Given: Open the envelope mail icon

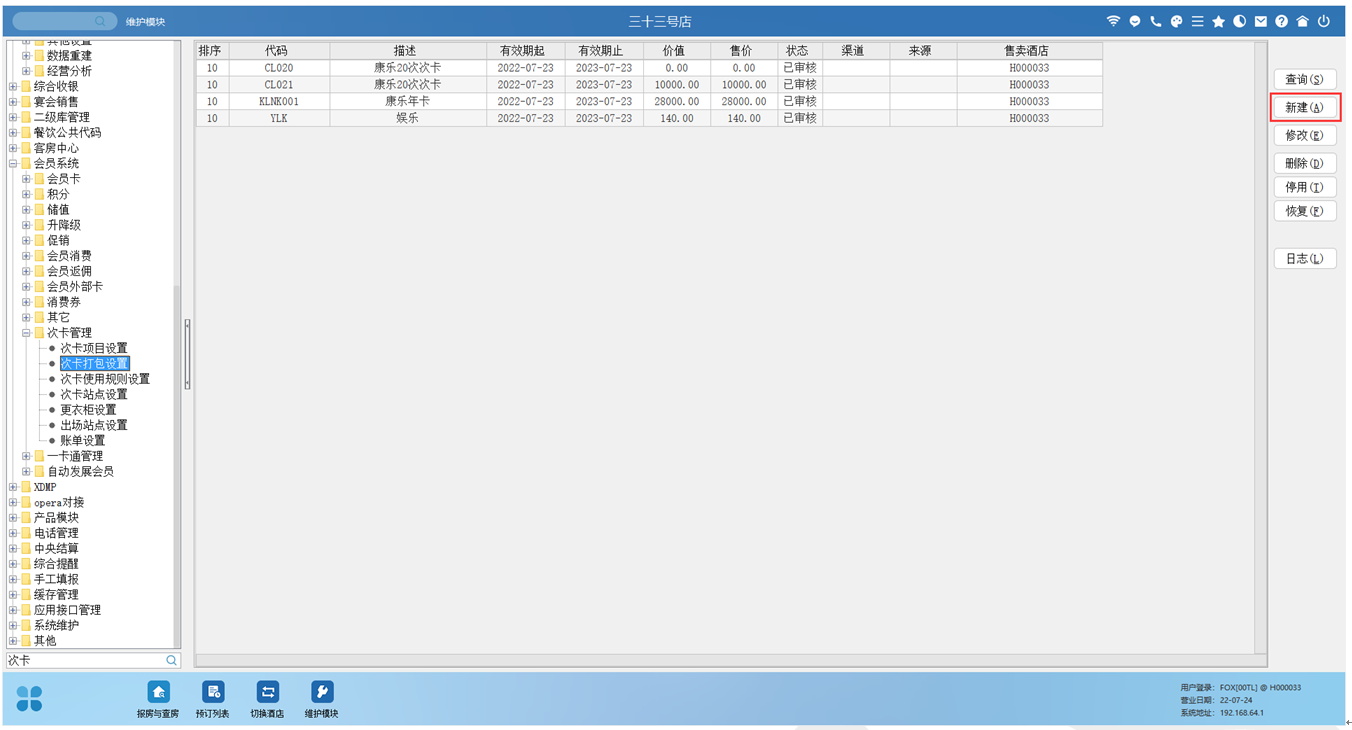Looking at the screenshot, I should pos(1260,21).
